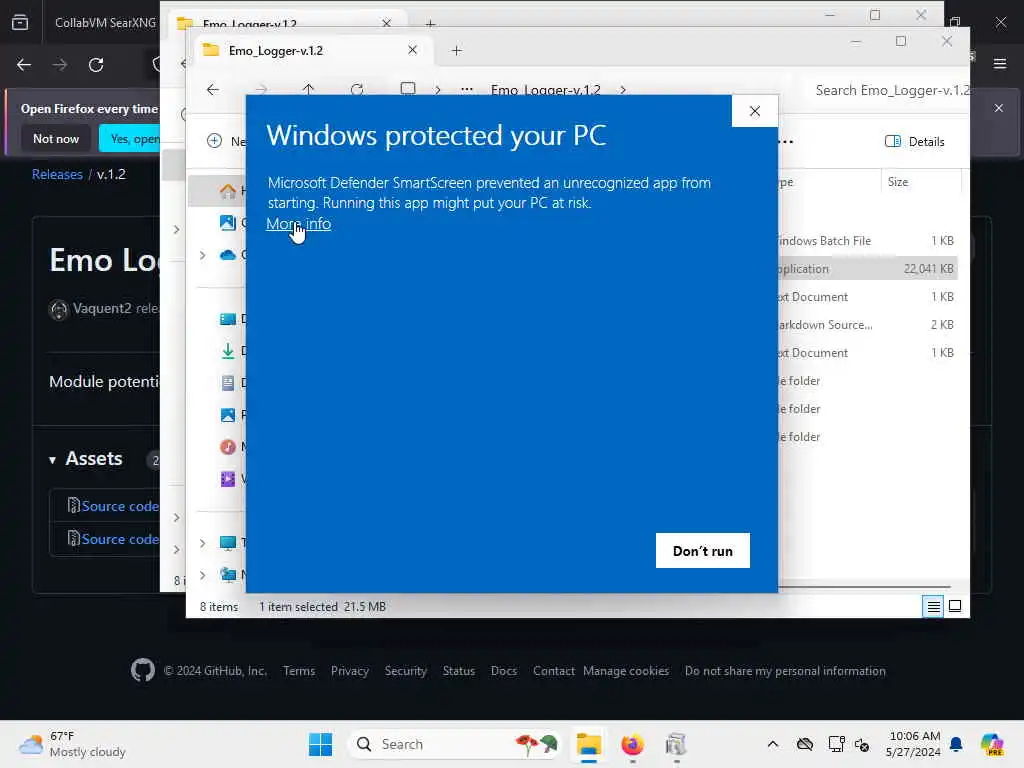1024x768 pixels.
Task: Click New button in Explorer toolbar
Action: coord(226,141)
